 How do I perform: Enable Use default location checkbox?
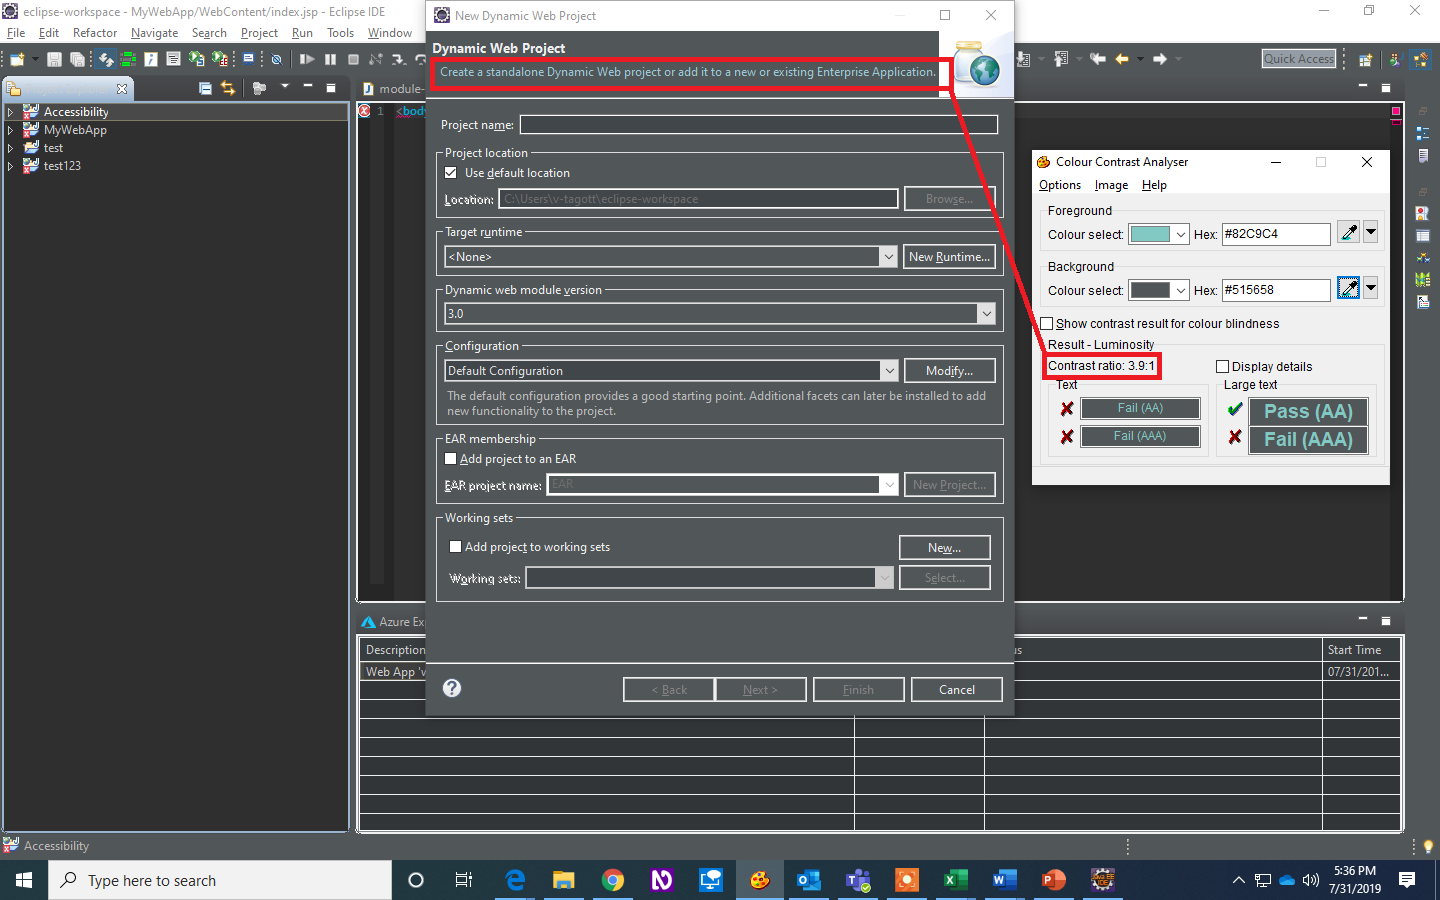point(451,172)
